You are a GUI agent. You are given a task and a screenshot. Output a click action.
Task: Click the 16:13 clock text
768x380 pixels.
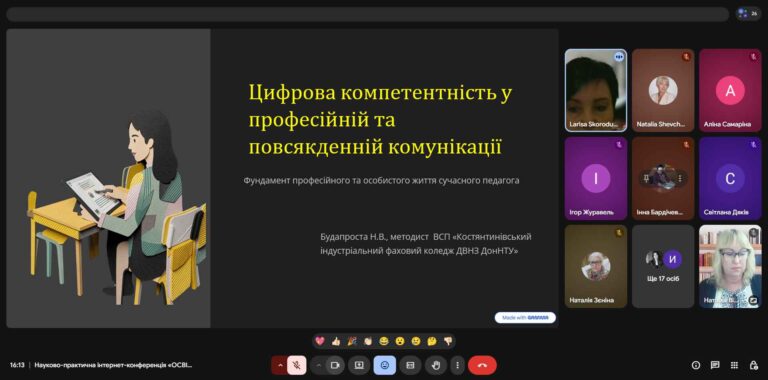coord(17,365)
